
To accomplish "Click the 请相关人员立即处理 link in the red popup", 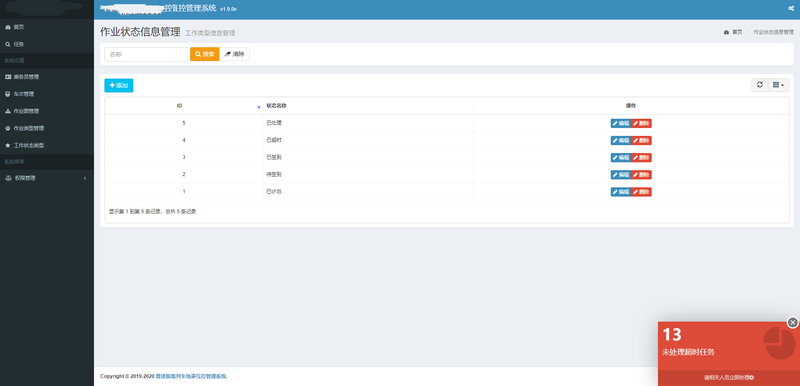I will tap(729, 378).
